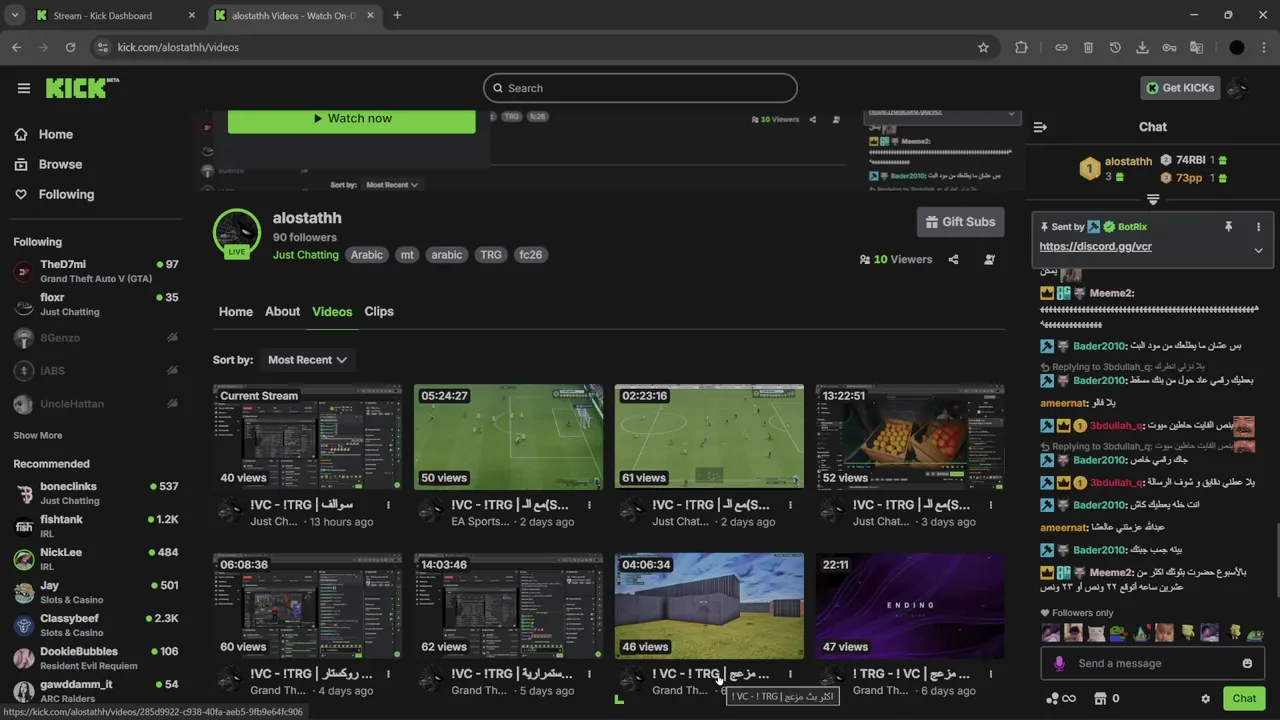Image resolution: width=1280 pixels, height=720 pixels.
Task: Open options for the 4 days ago video
Action: click(388, 674)
